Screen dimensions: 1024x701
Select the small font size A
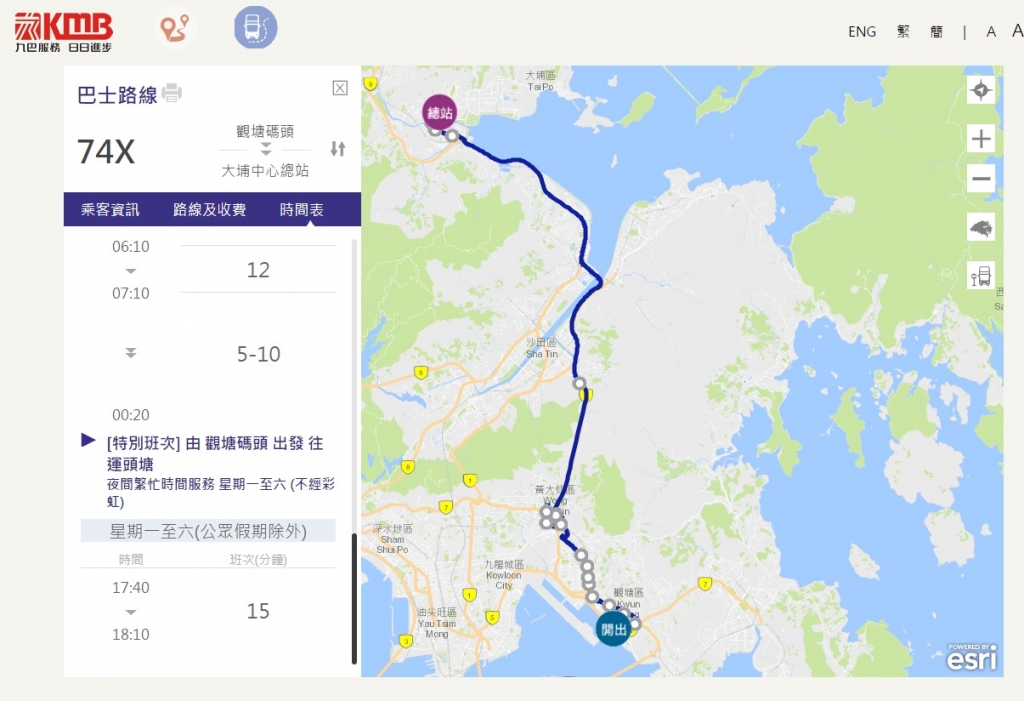pyautogui.click(x=991, y=31)
